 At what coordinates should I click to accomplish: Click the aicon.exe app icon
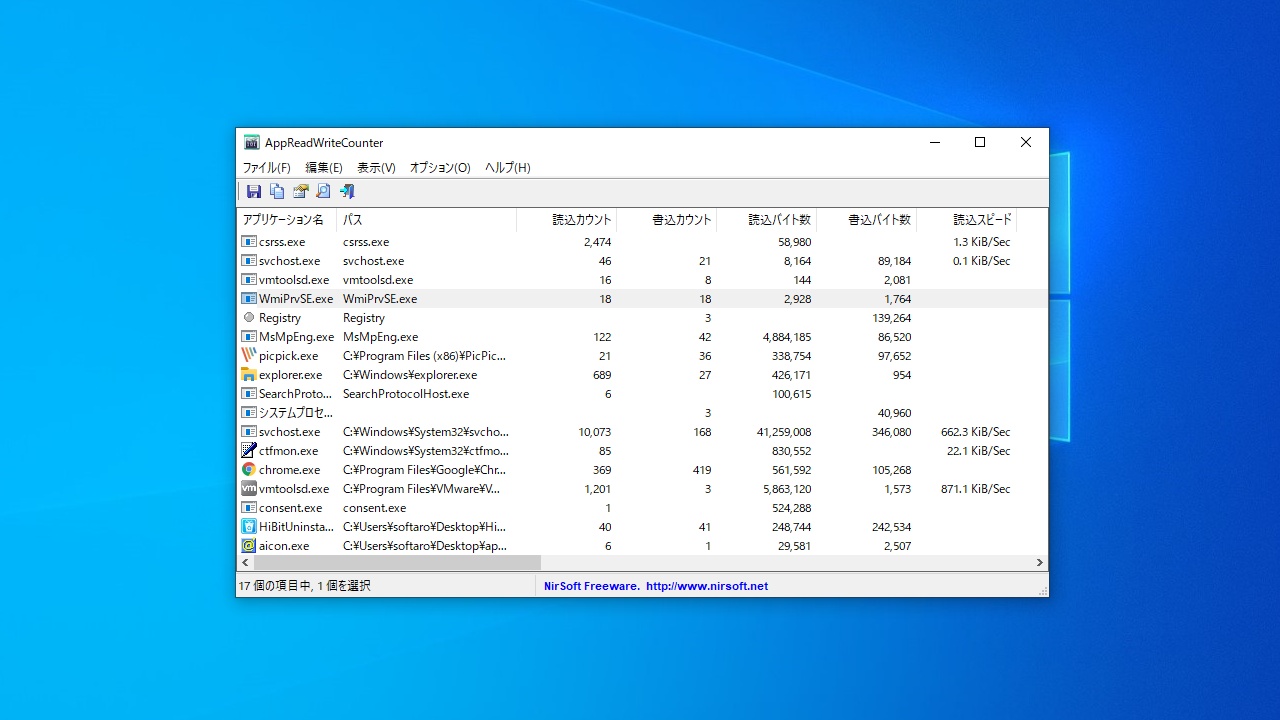pos(249,546)
